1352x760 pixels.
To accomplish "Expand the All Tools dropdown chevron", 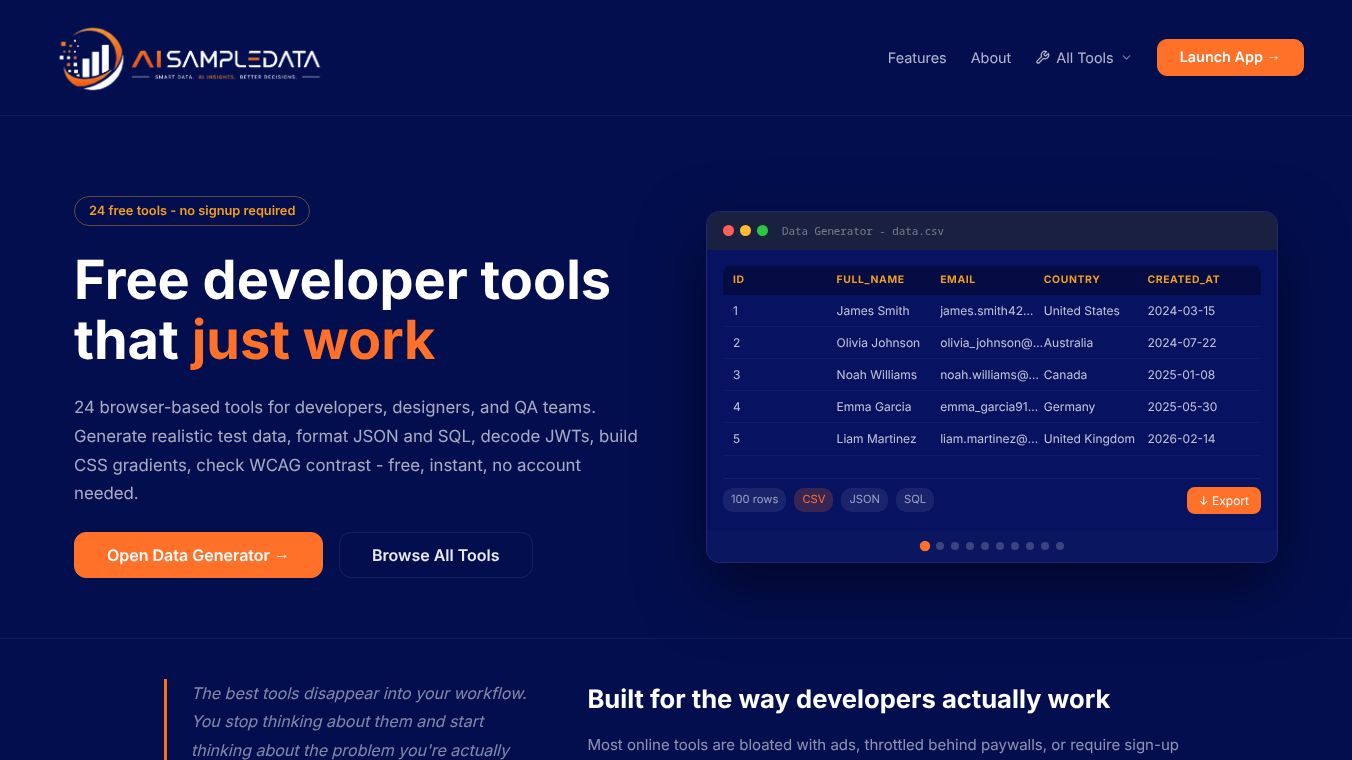I will click(1126, 58).
